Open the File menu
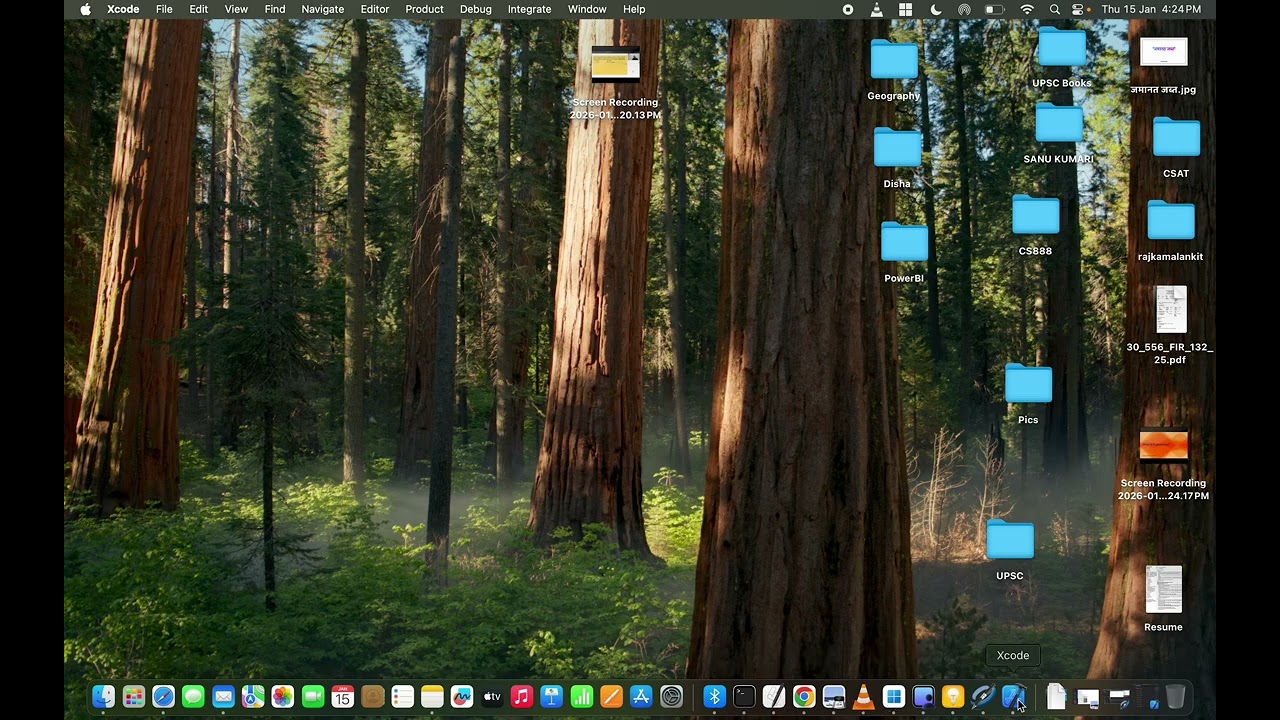 pos(164,9)
